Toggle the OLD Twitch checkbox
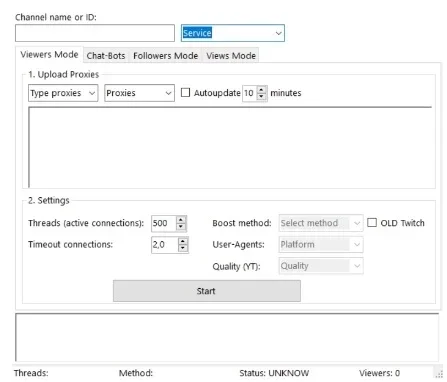The width and height of the screenshot is (447, 382). (x=372, y=222)
